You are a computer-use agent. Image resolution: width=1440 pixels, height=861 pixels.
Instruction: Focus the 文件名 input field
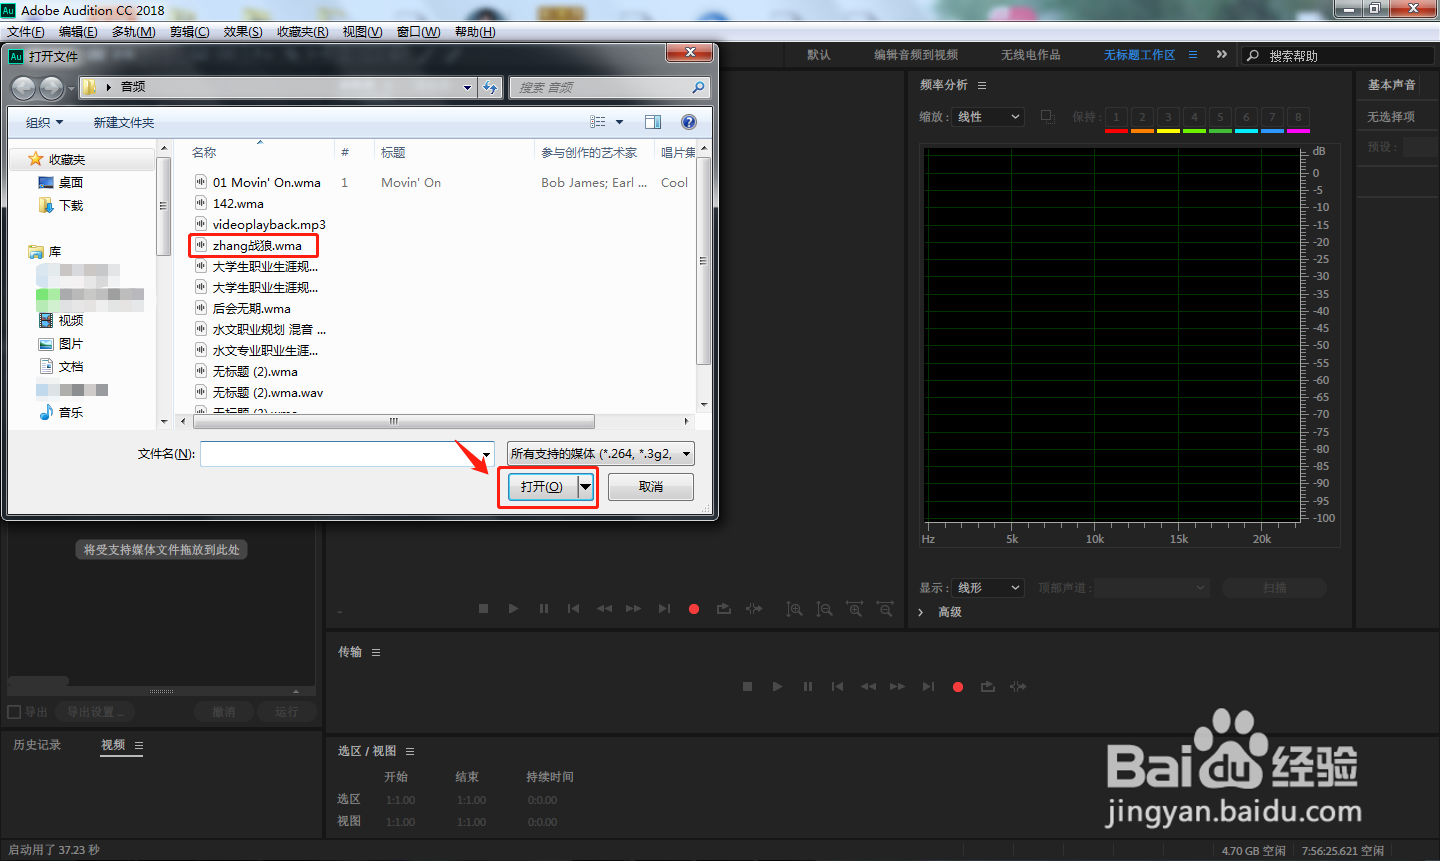[x=340, y=454]
